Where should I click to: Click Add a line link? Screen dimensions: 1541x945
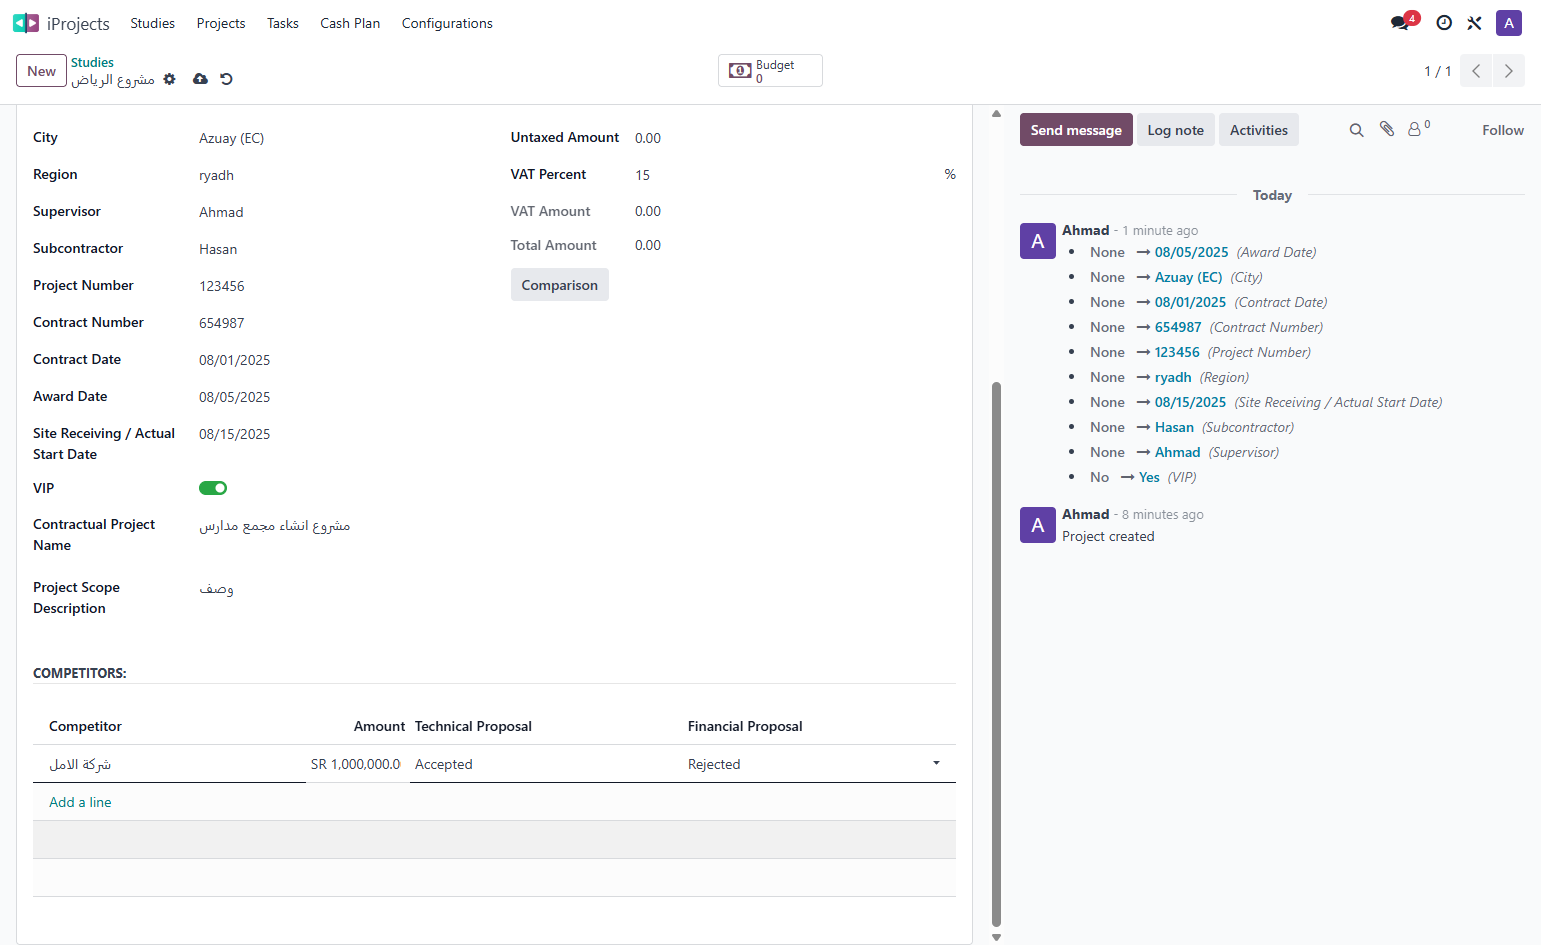click(x=80, y=802)
